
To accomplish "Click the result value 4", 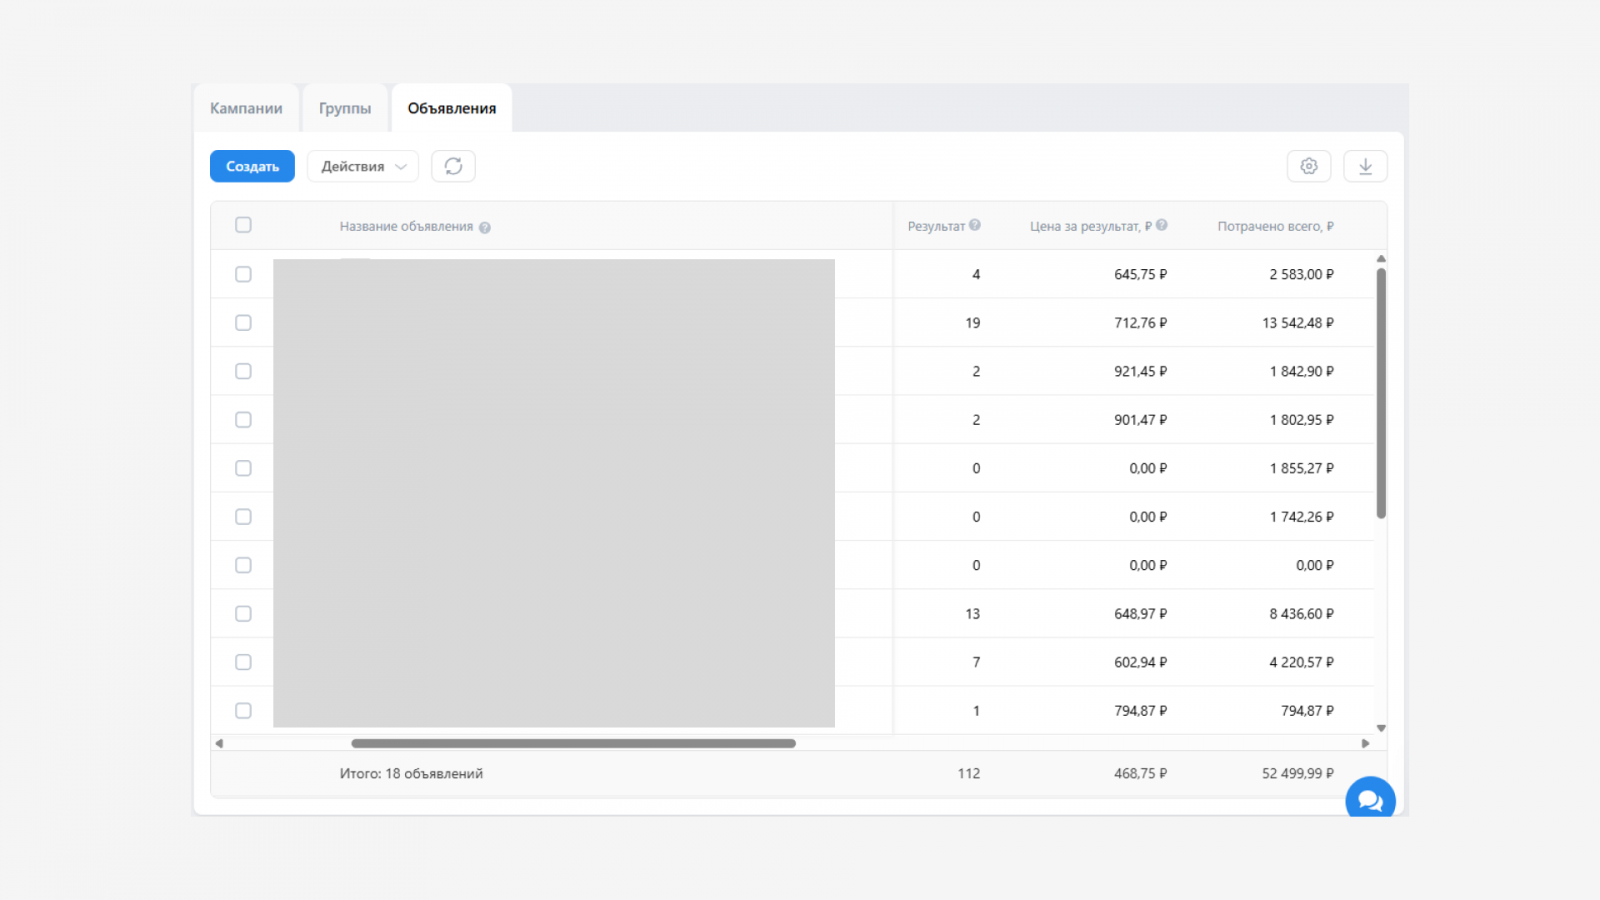I will (976, 274).
